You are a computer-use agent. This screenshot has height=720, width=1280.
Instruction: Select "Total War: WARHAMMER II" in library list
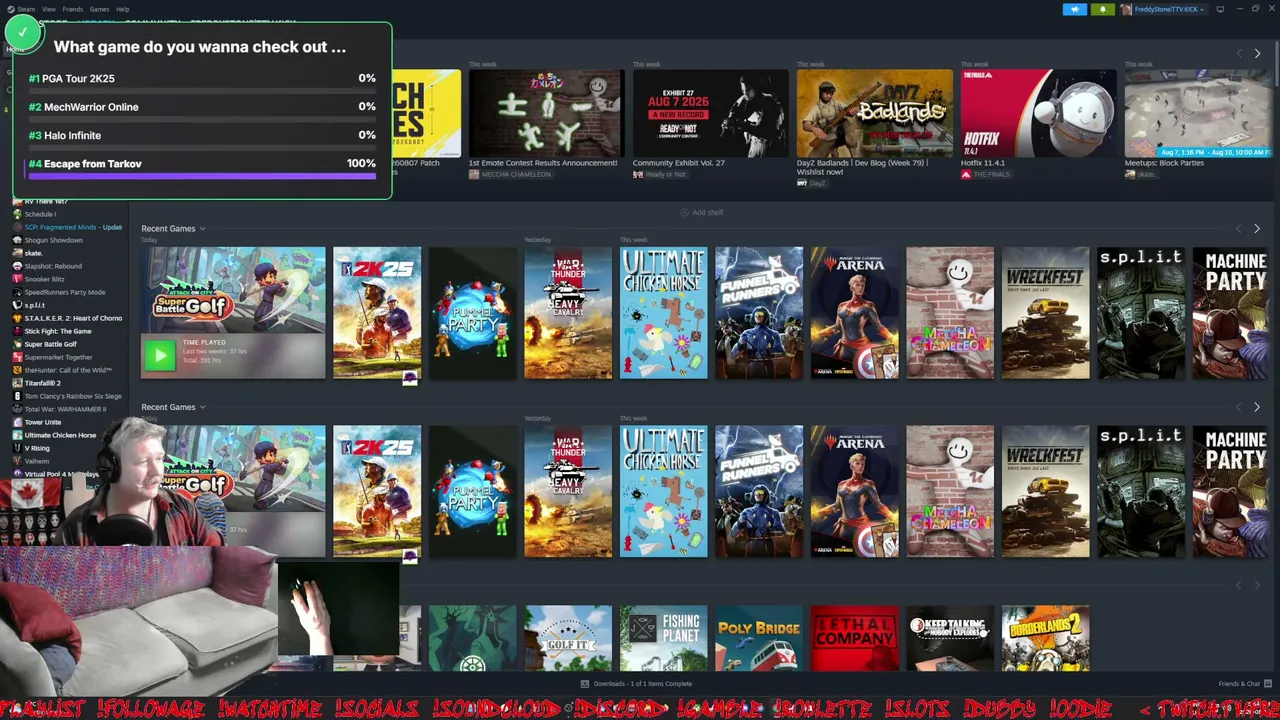pyautogui.click(x=67, y=409)
